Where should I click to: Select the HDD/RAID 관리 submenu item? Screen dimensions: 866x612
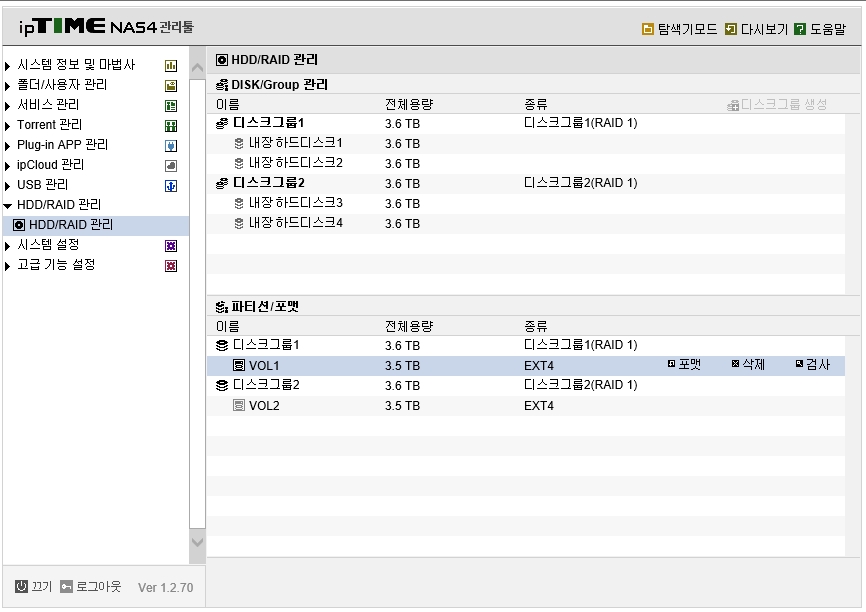[96, 225]
